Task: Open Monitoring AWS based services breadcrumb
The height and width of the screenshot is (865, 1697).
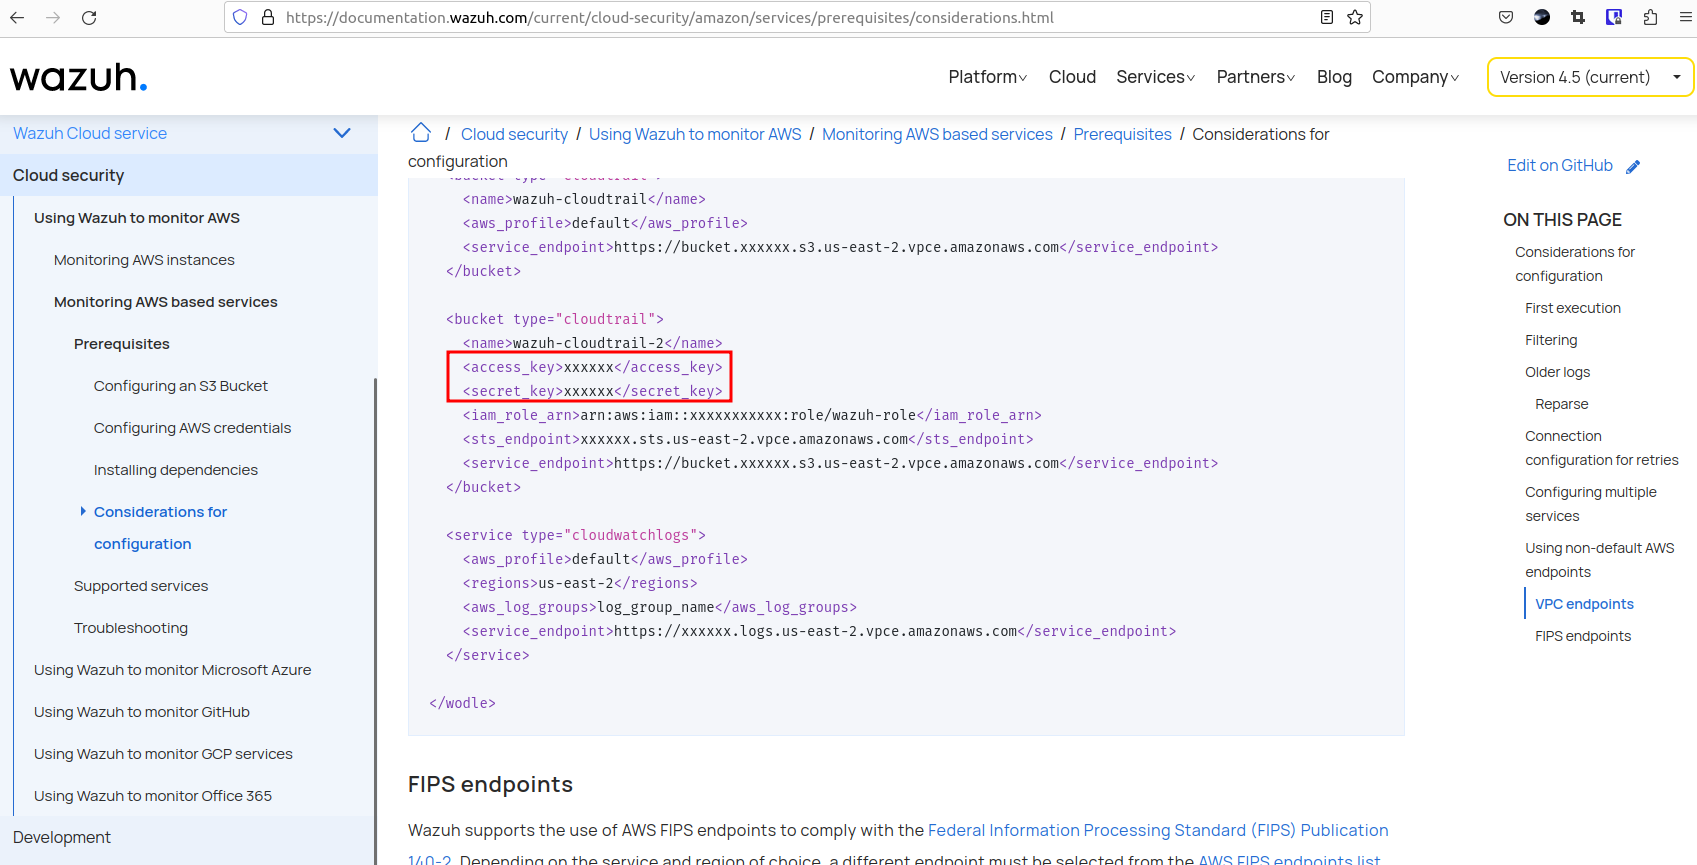Action: pyautogui.click(x=937, y=134)
